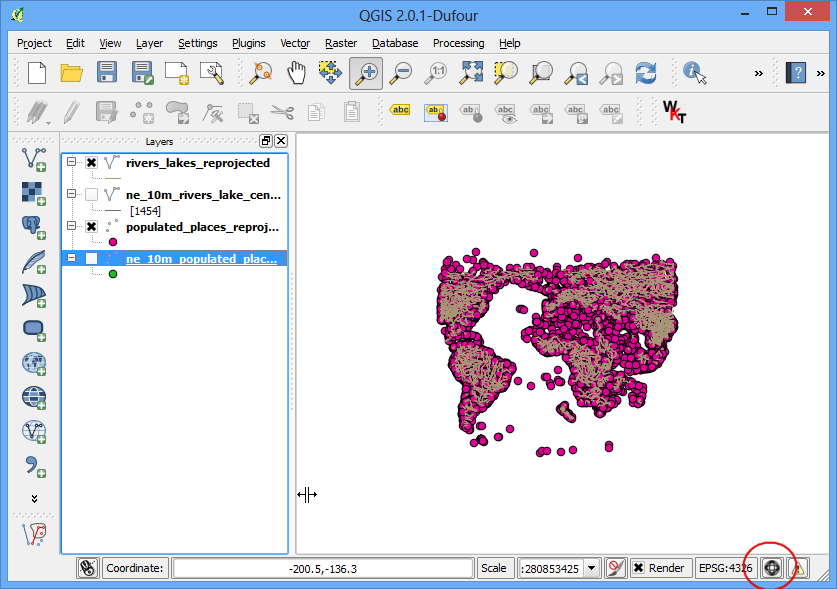Save project with the floppy disk icon
This screenshot has height=589, width=837.
[x=107, y=72]
